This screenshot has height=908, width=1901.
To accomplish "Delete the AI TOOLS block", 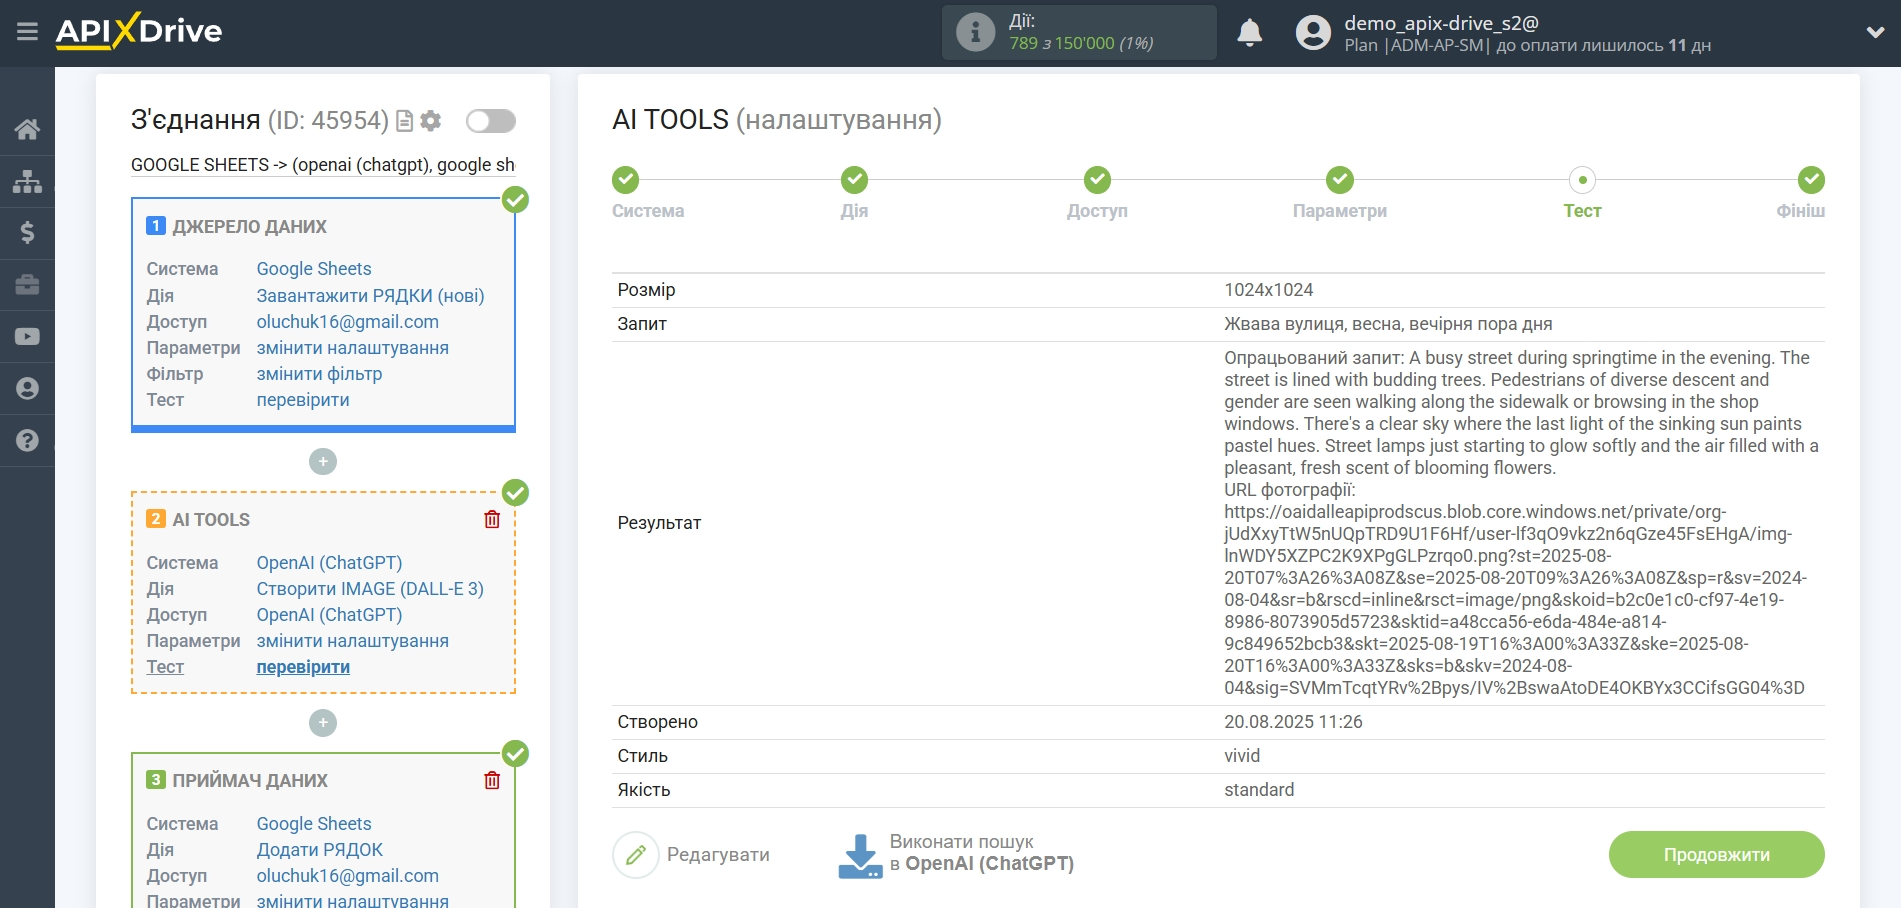I will 492,519.
